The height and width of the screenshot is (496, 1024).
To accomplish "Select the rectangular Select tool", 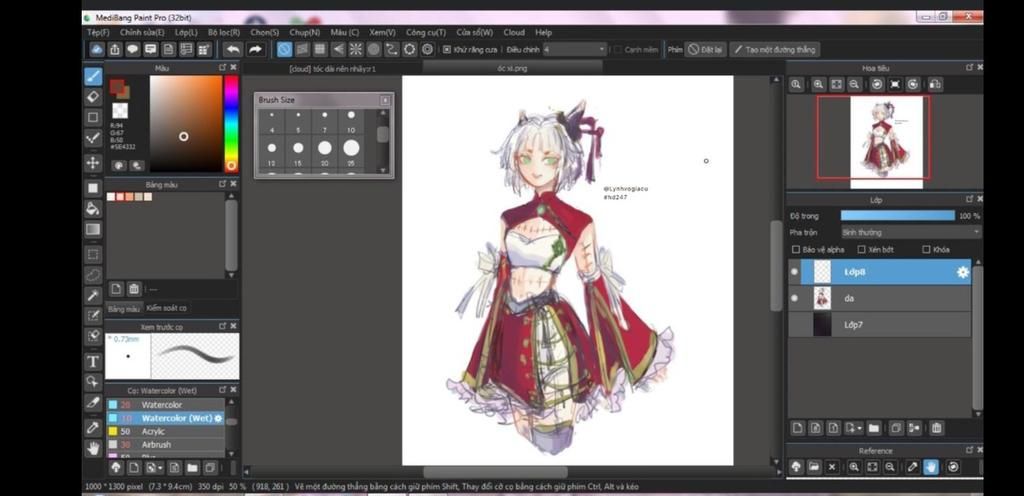I will [93, 255].
